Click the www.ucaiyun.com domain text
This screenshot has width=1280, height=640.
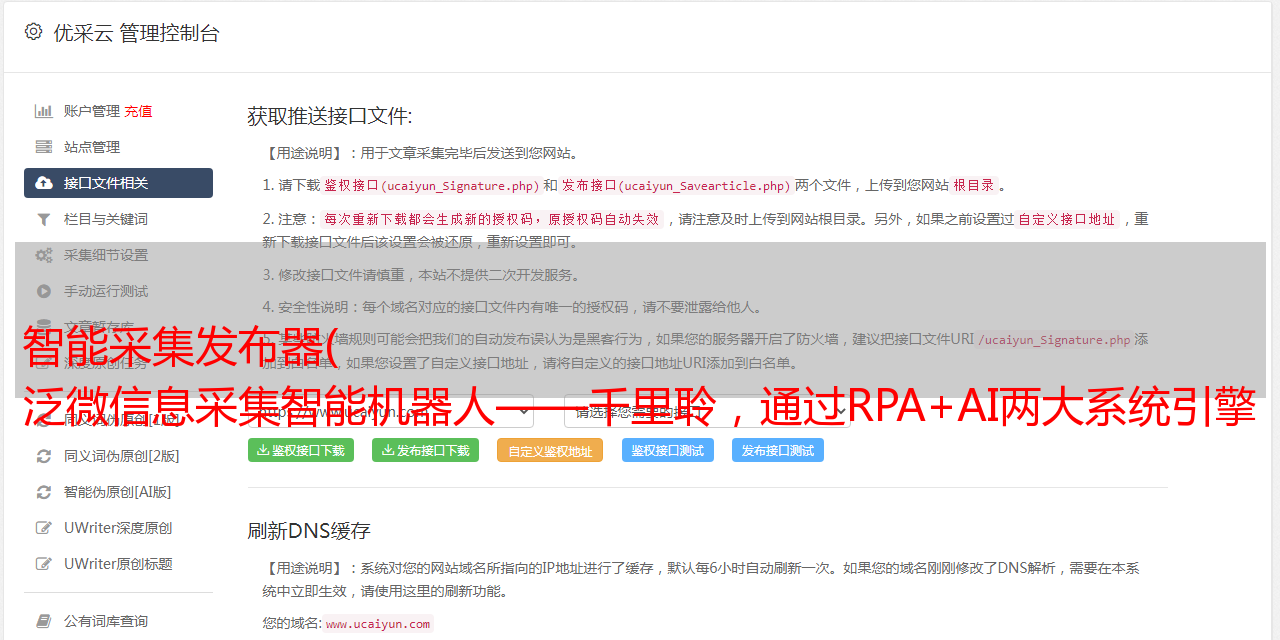coord(378,624)
